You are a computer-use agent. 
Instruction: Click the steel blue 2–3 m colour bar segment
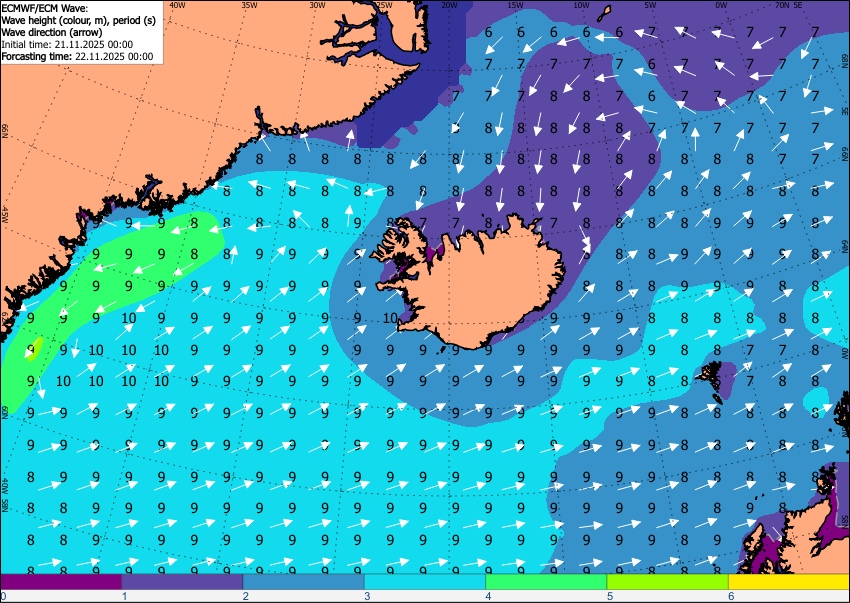[x=304, y=582]
